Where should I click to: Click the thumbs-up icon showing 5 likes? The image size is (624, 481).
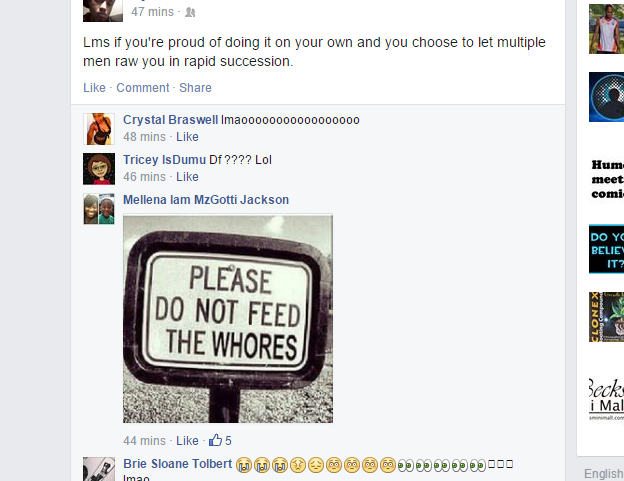(x=215, y=440)
